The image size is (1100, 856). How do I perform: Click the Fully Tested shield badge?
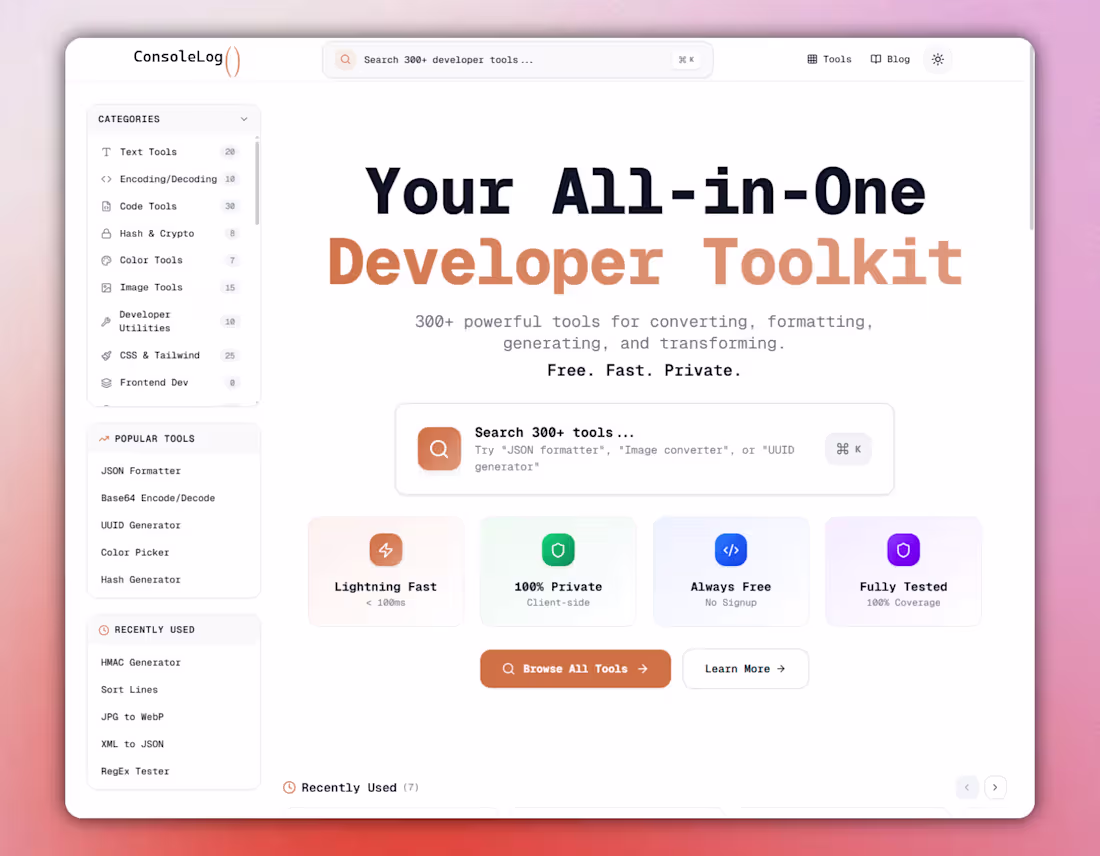903,549
